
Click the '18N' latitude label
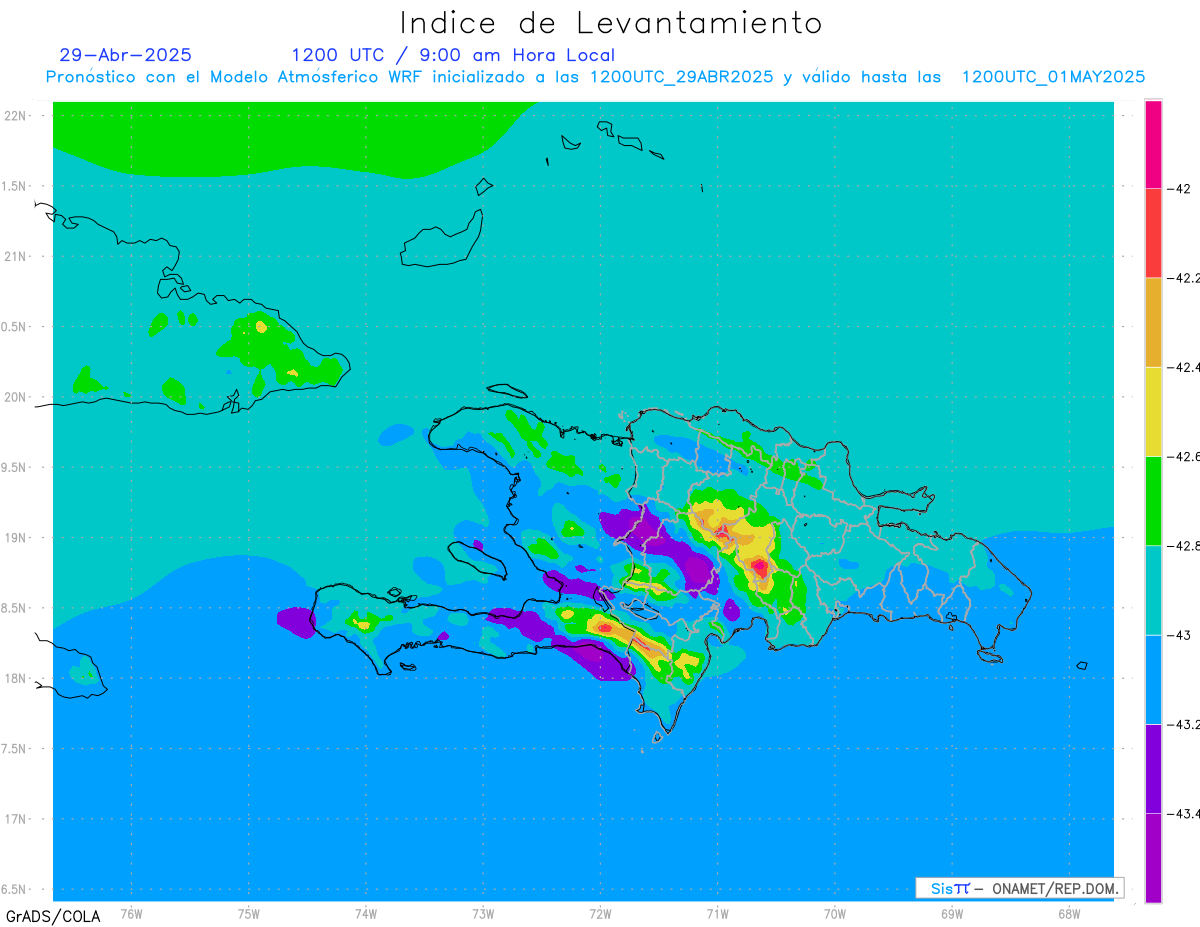coord(15,678)
